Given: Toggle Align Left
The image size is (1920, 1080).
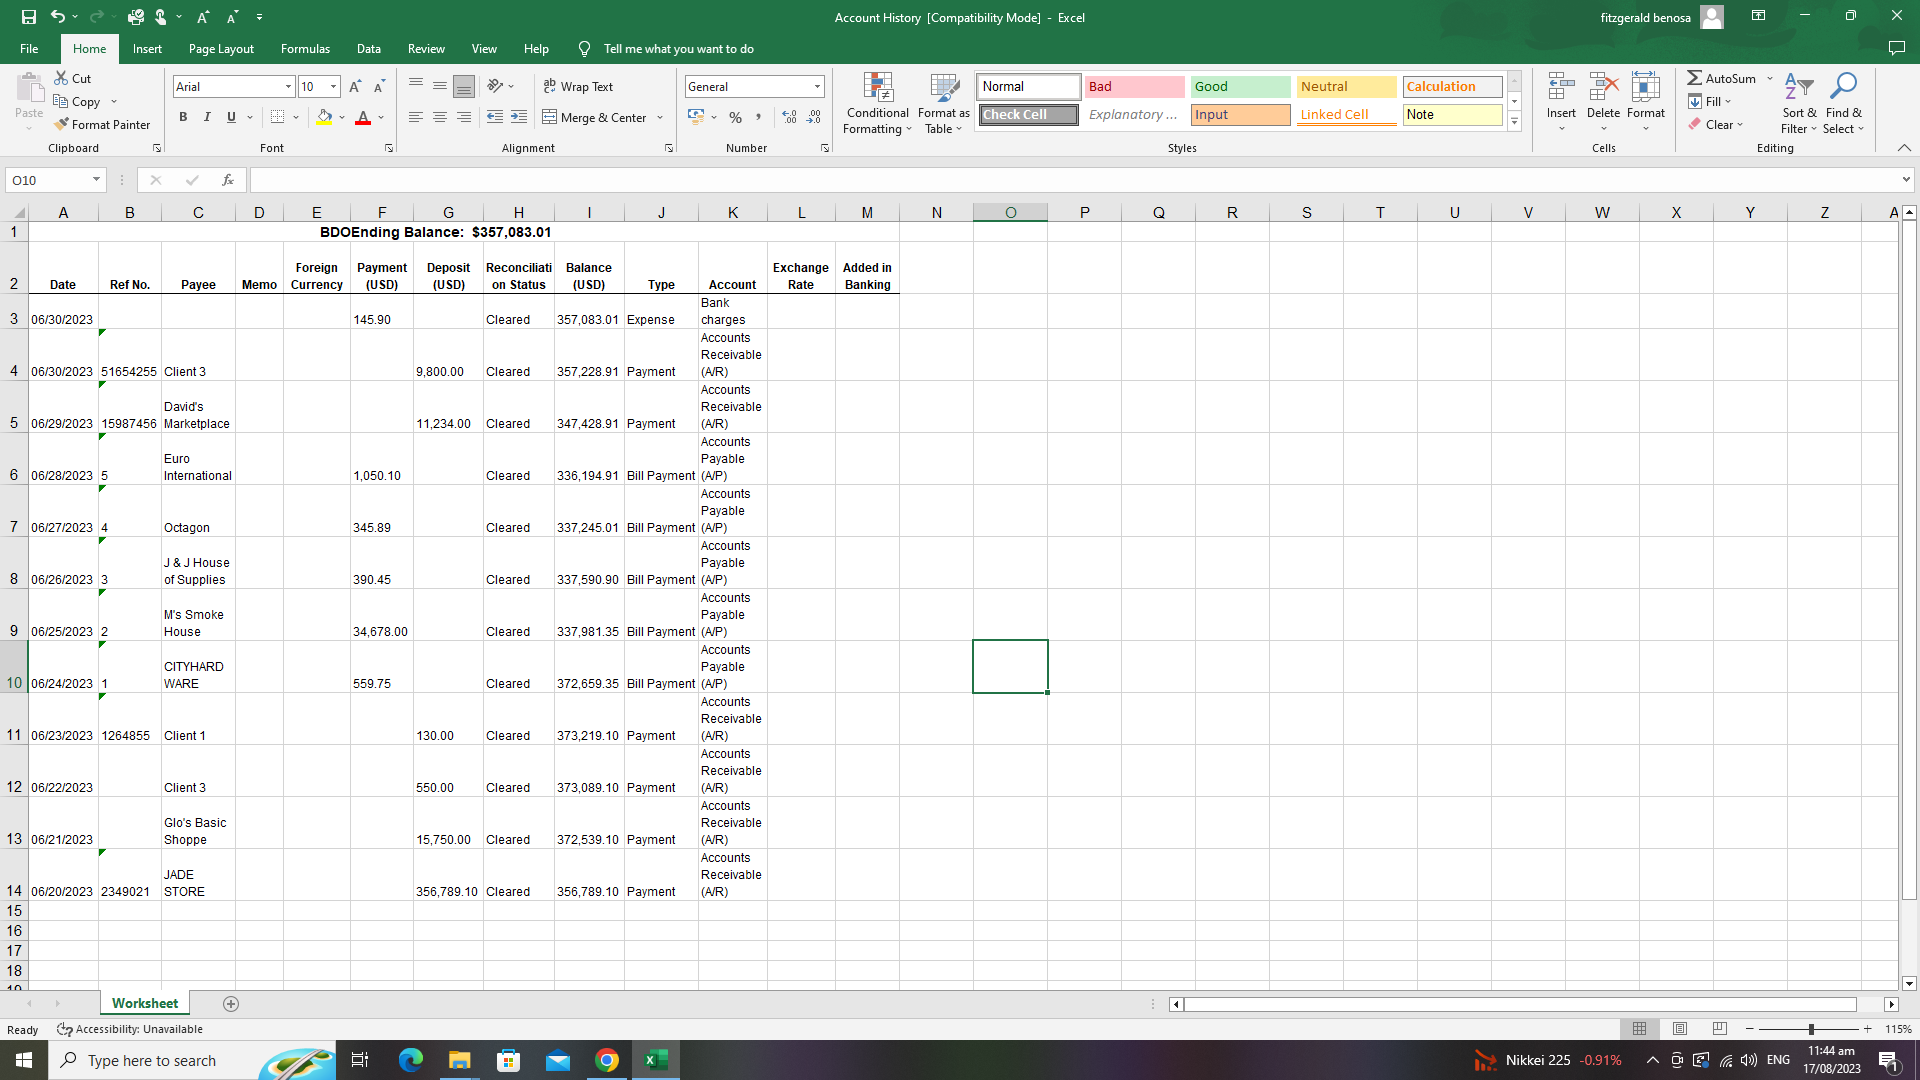Looking at the screenshot, I should click(x=416, y=117).
